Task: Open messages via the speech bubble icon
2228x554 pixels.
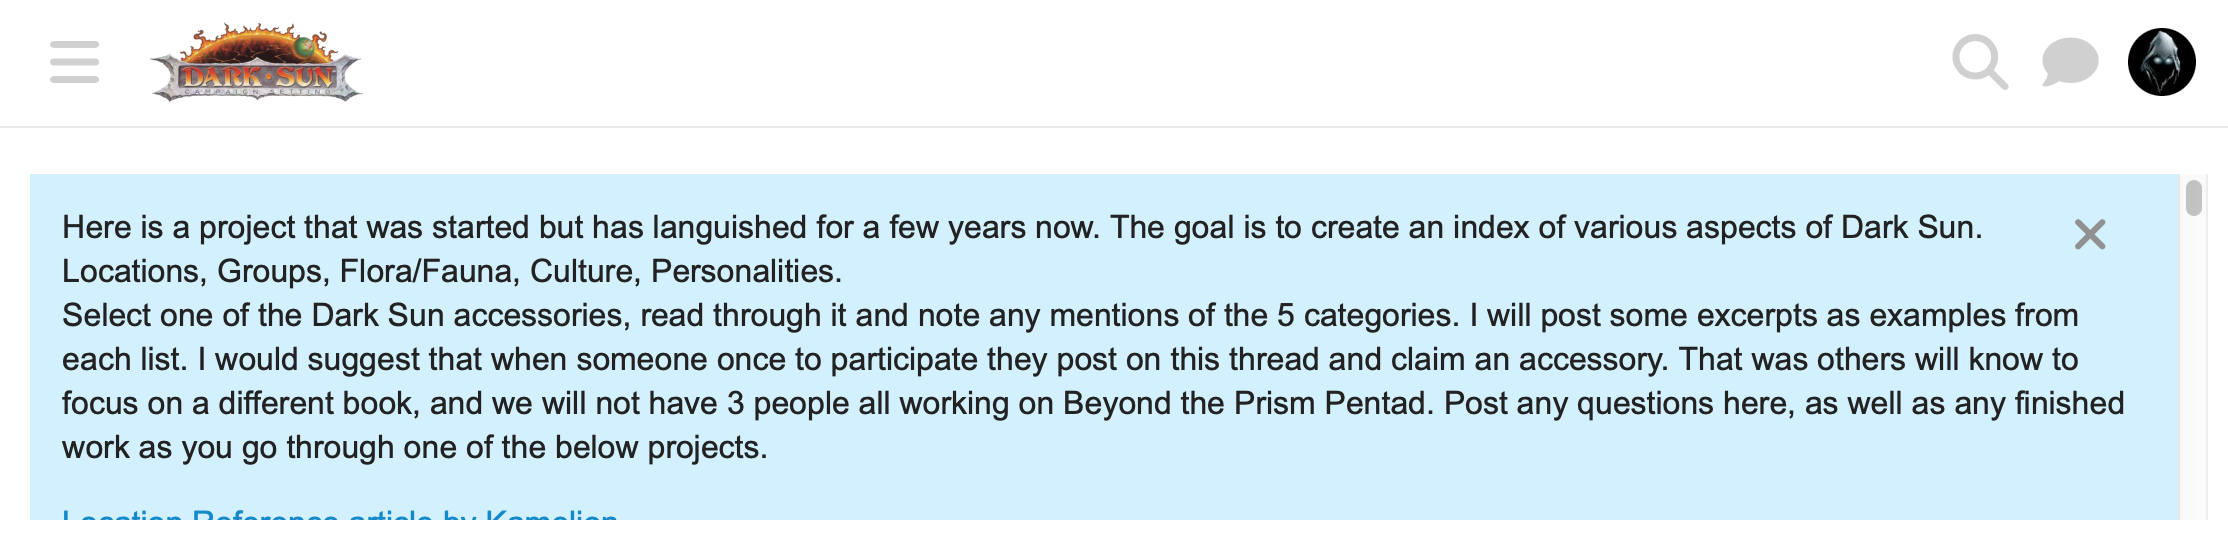Action: (x=2069, y=62)
